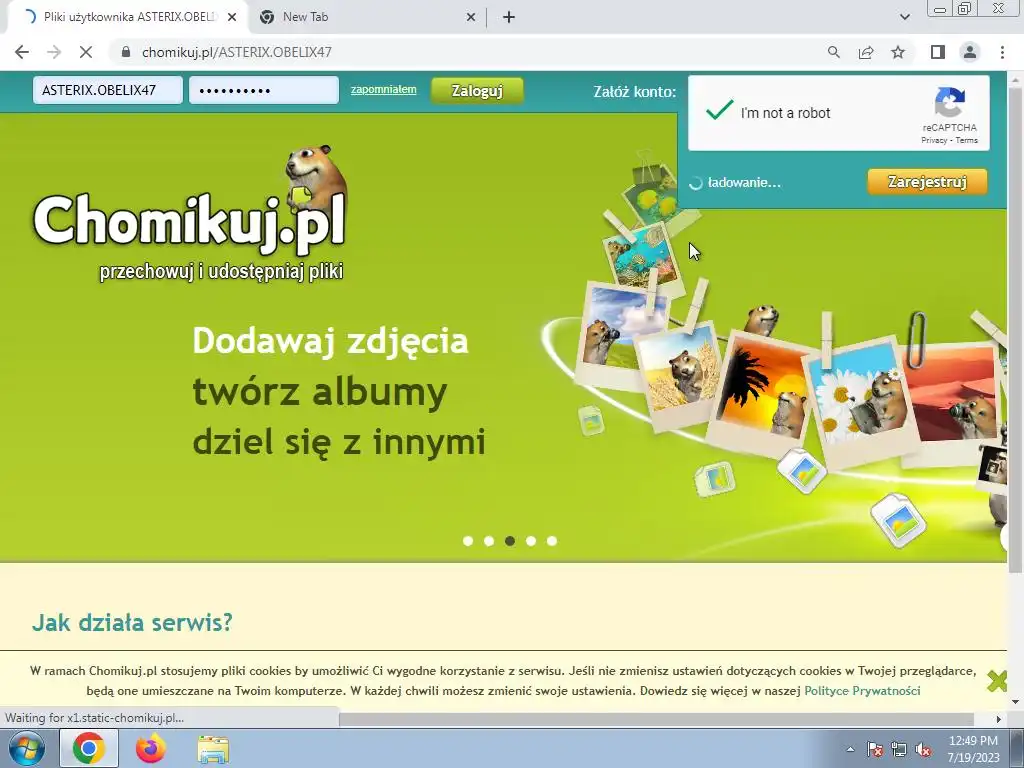Click the muted volume tray icon

pos(923,749)
